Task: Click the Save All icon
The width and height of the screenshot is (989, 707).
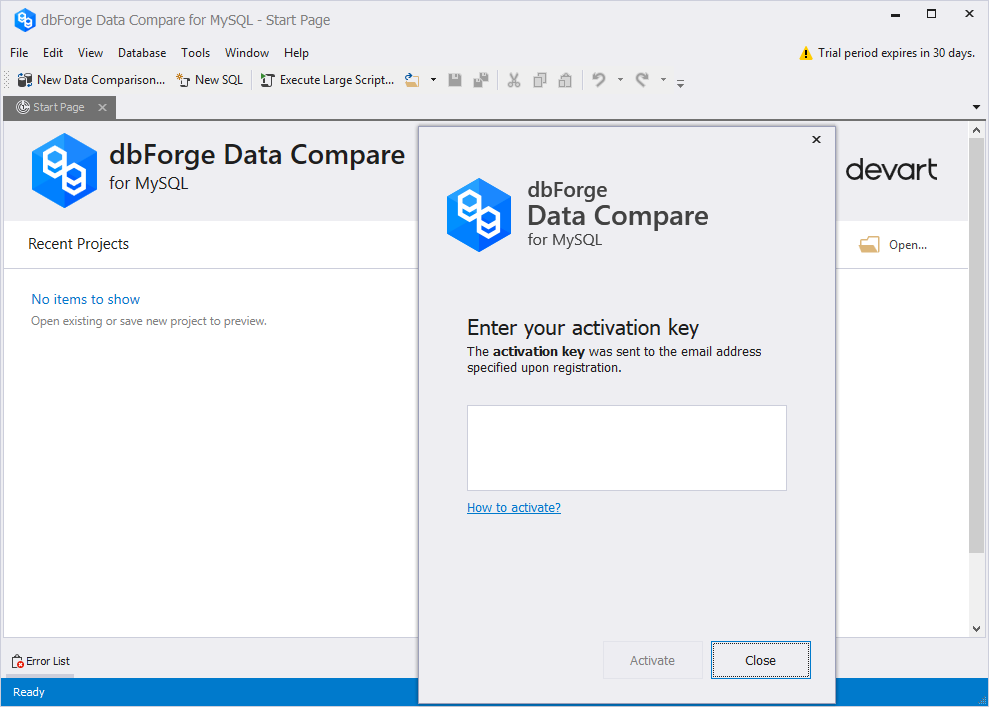Action: click(x=481, y=80)
